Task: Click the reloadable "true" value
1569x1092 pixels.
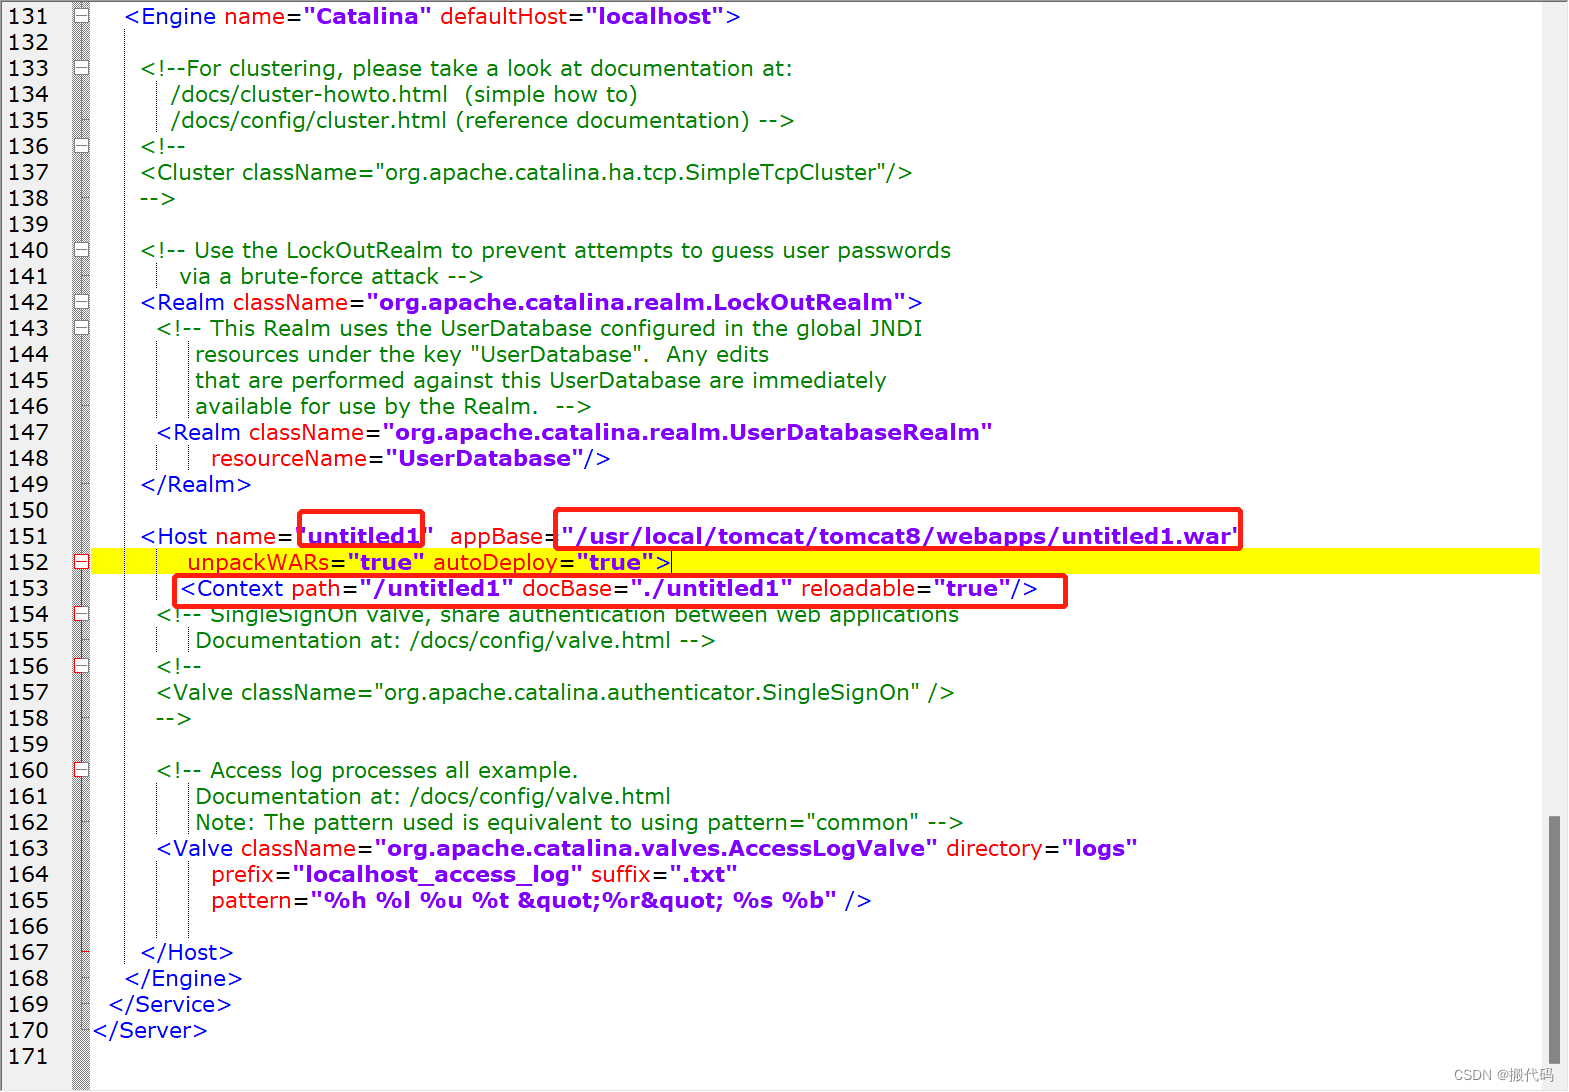Action: [972, 588]
